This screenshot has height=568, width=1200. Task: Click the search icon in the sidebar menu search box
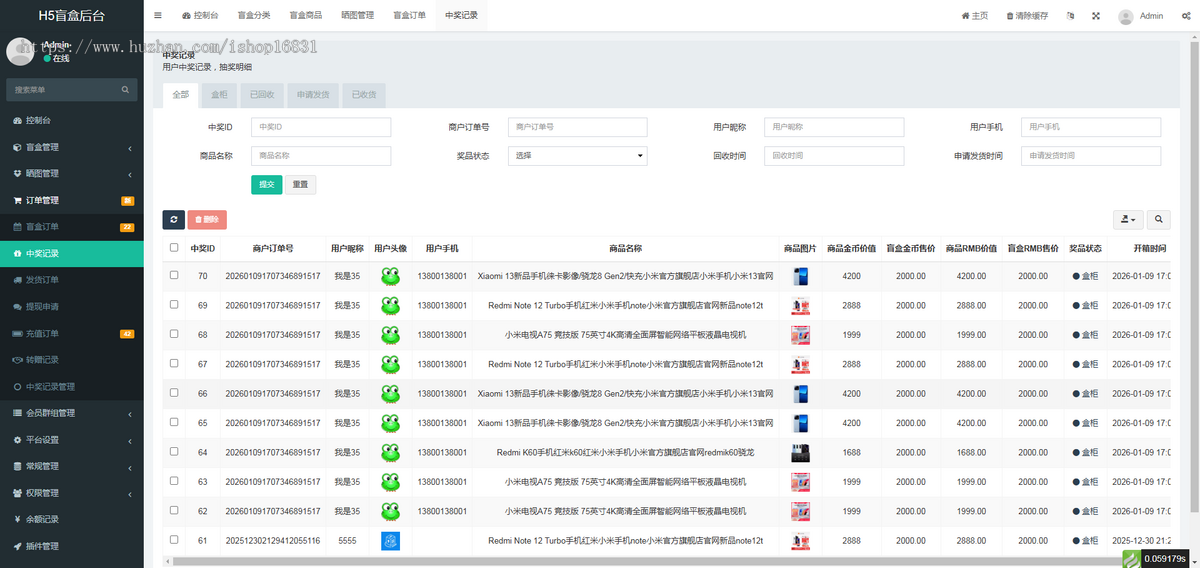(x=126, y=90)
